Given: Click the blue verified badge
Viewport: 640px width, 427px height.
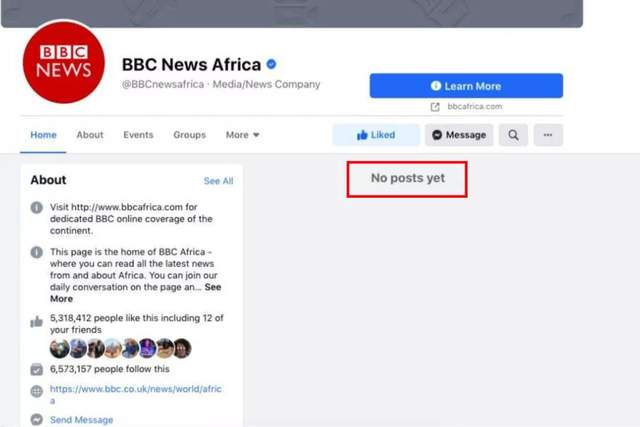Looking at the screenshot, I should [x=271, y=65].
